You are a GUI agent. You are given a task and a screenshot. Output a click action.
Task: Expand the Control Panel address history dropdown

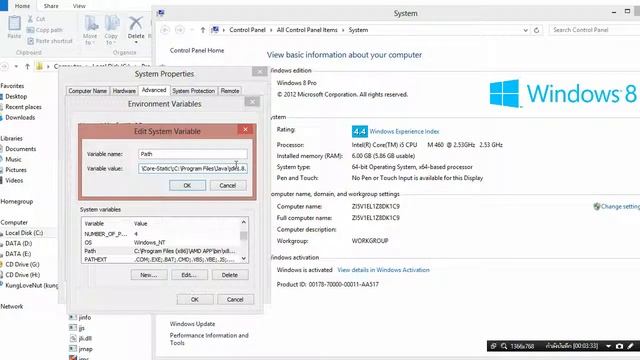click(525, 30)
